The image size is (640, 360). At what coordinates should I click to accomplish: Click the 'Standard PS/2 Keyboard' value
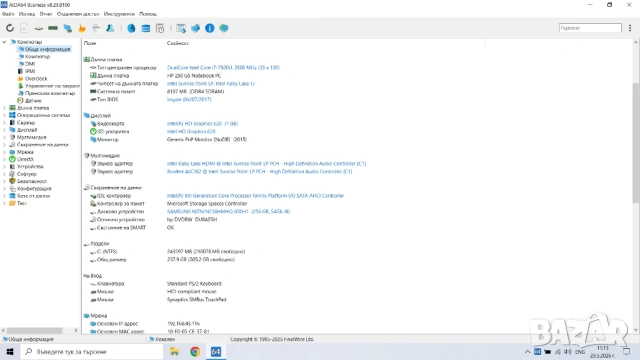[x=194, y=283]
